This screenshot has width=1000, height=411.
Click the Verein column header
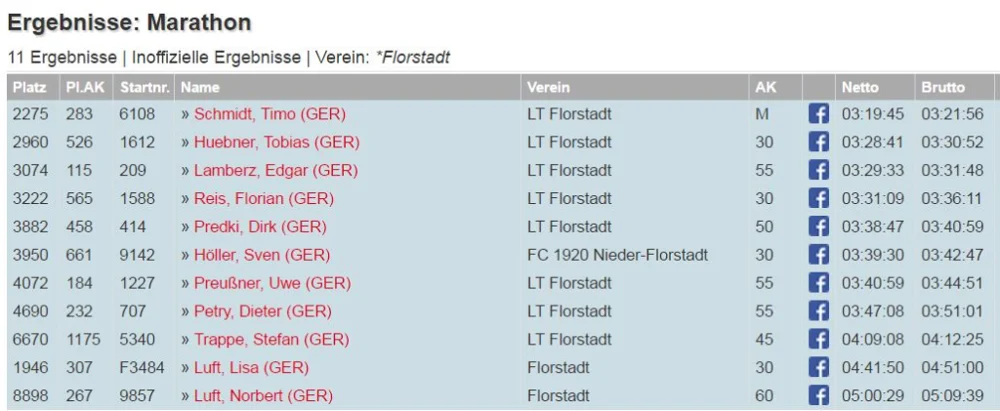(x=548, y=87)
